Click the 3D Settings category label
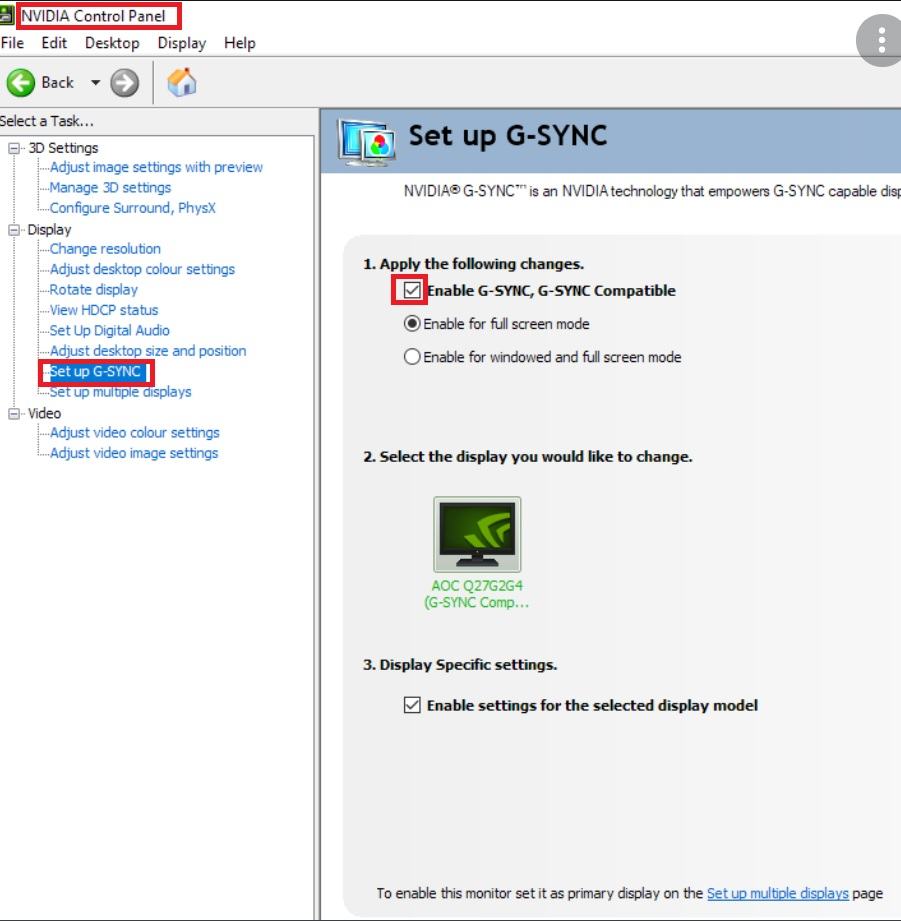901x921 pixels. point(63,148)
